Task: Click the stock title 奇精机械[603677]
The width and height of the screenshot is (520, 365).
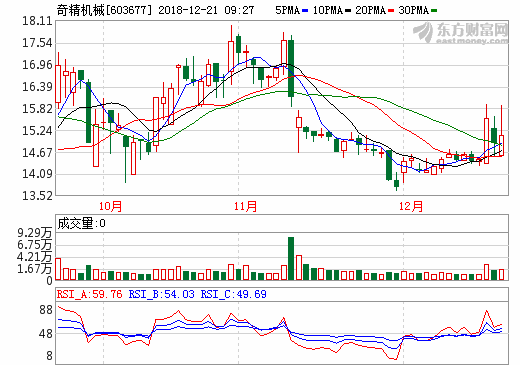Action: pyautogui.click(x=104, y=10)
